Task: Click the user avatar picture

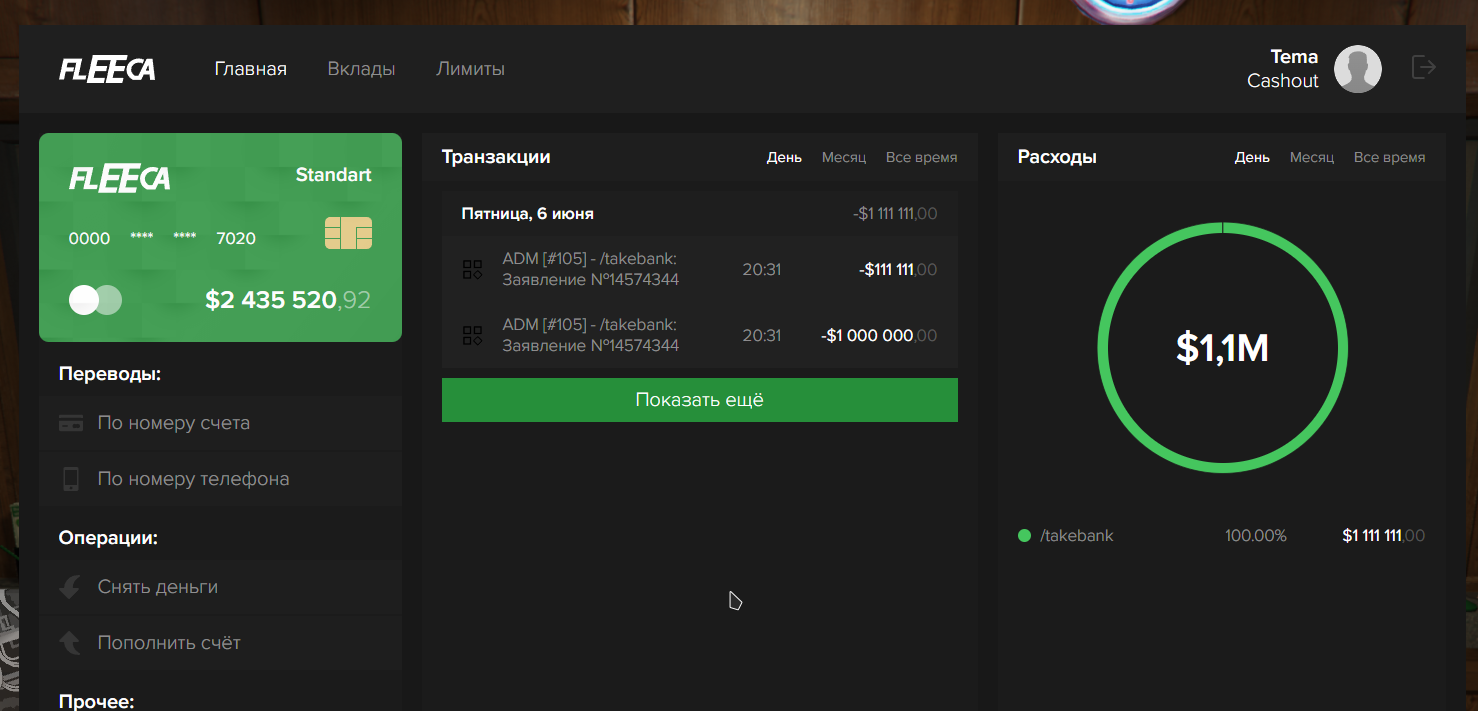Action: [1358, 69]
